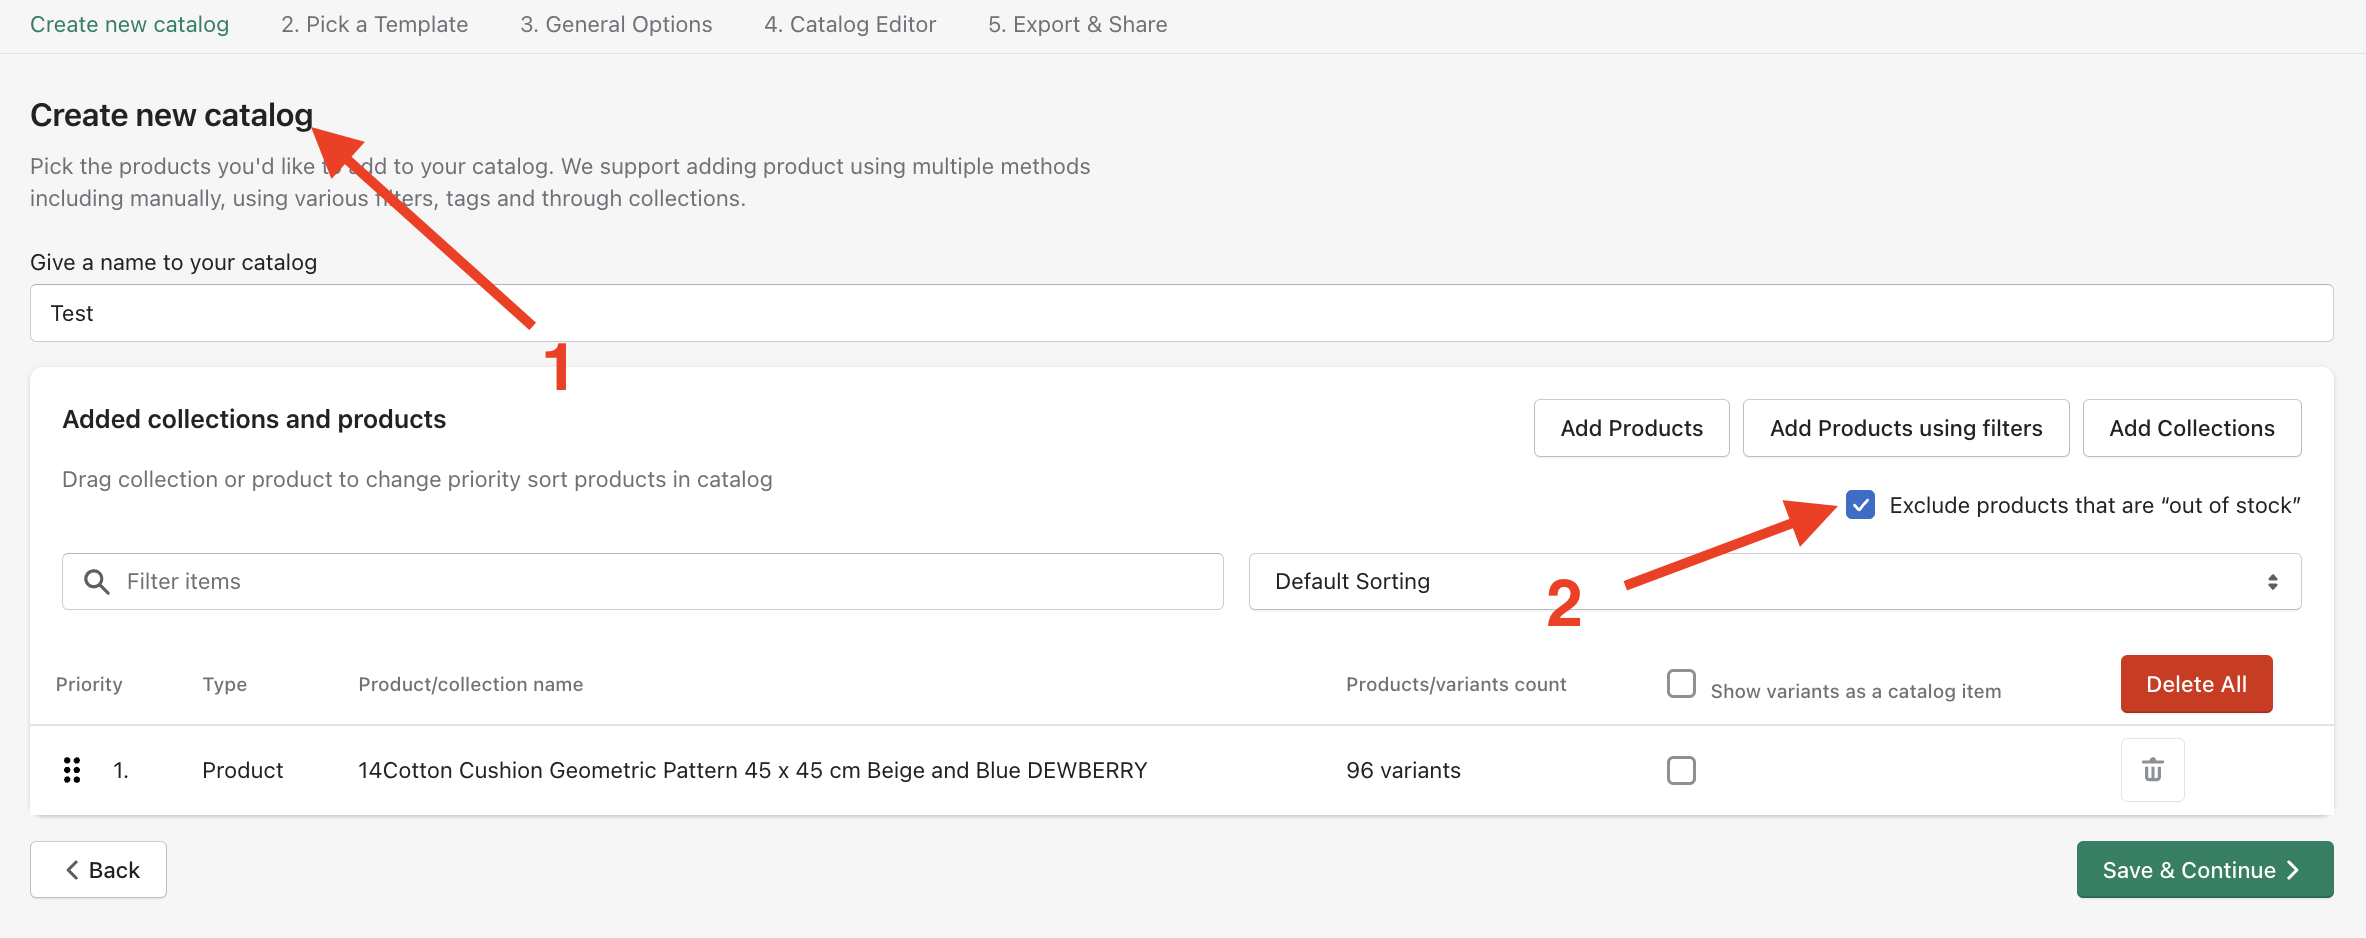
Task: Focus the Filter items search box
Action: pos(660,582)
